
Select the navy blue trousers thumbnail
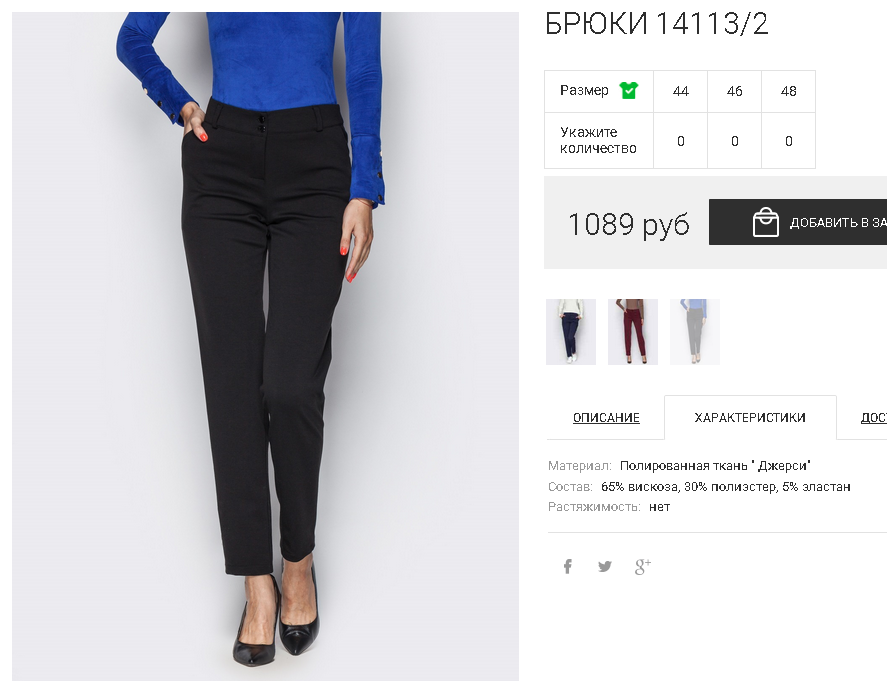[x=571, y=332]
